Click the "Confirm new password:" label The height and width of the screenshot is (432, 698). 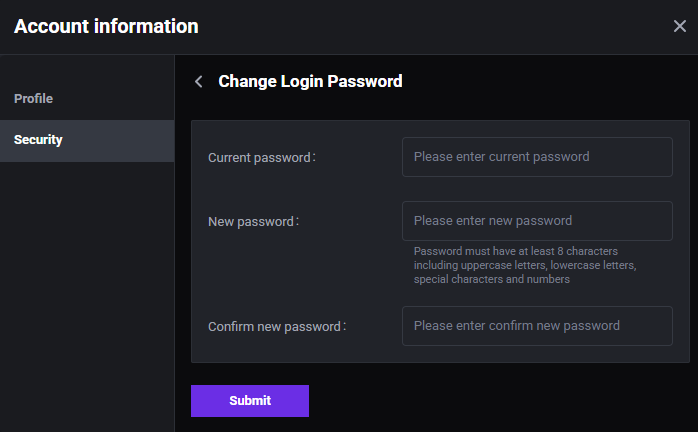click(276, 327)
